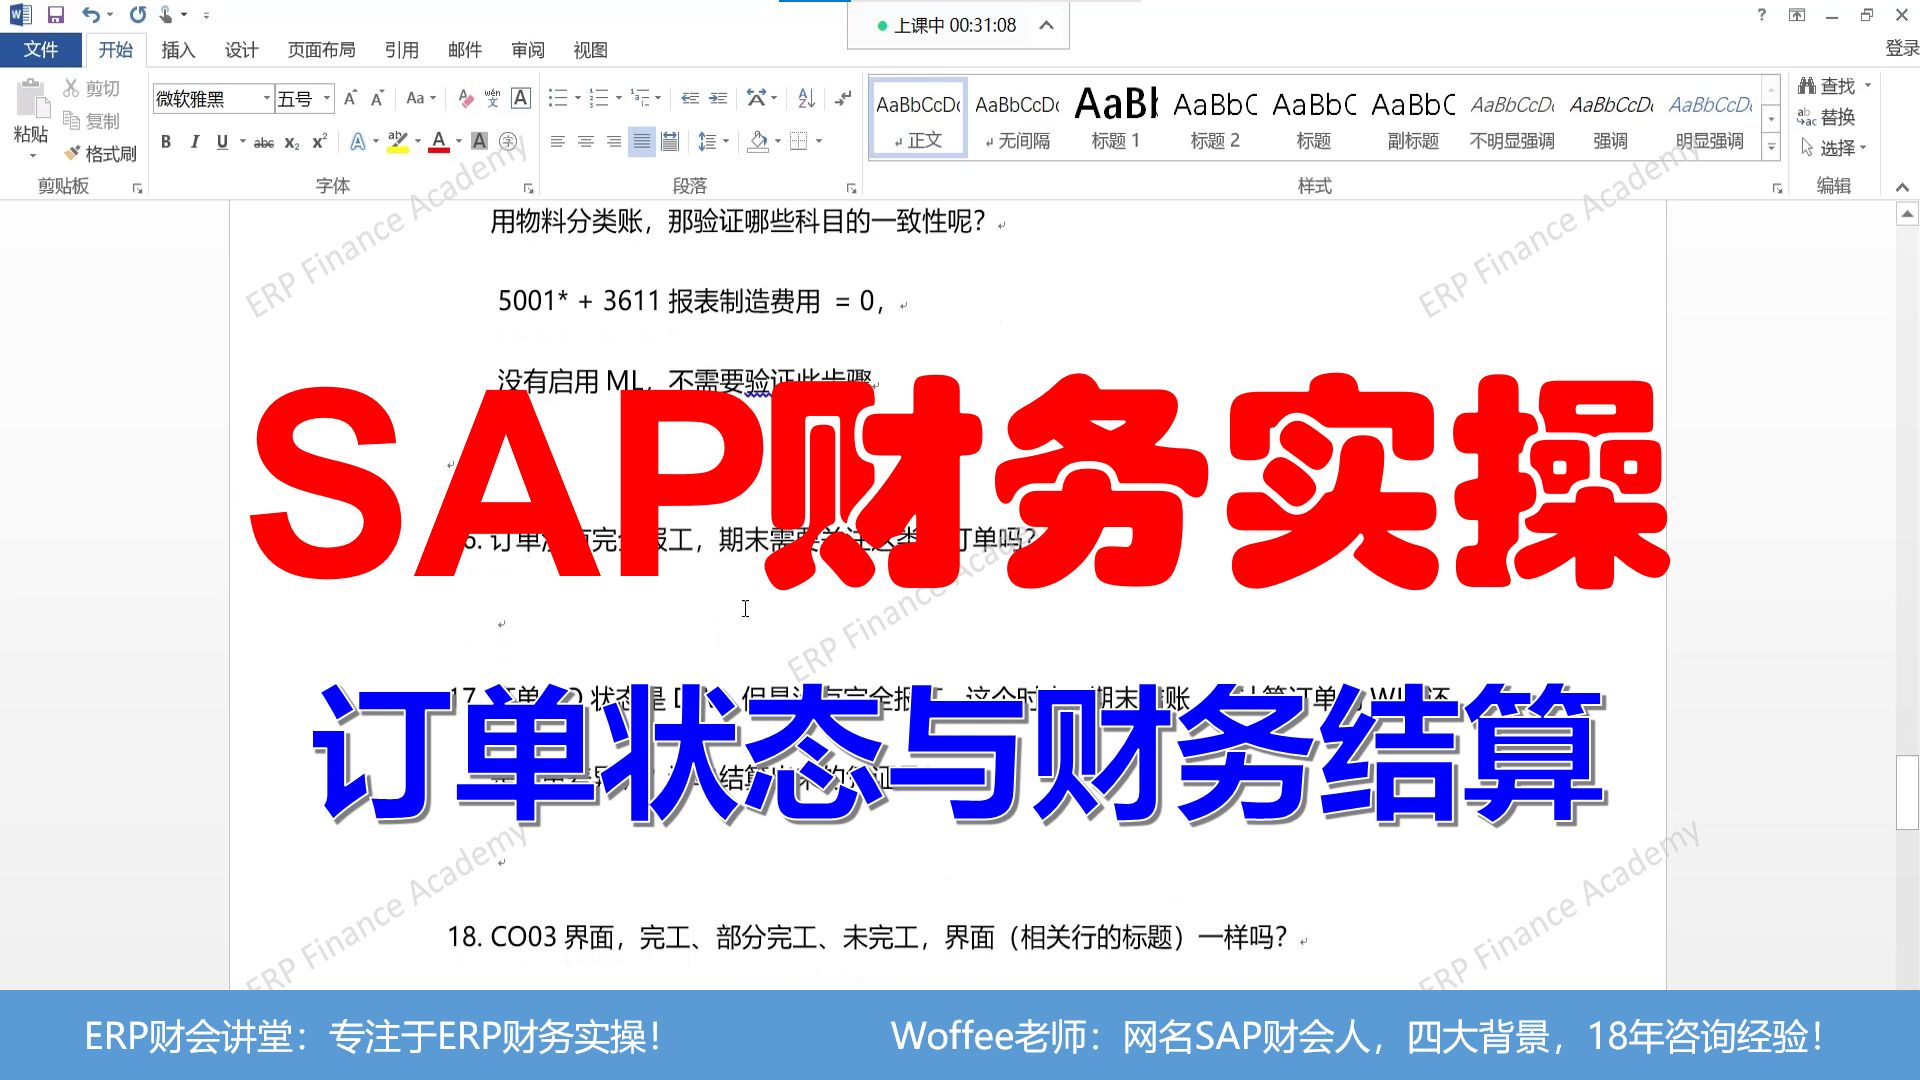The height and width of the screenshot is (1080, 1920).
Task: Open the Select (选择) dropdown
Action: [1833, 148]
